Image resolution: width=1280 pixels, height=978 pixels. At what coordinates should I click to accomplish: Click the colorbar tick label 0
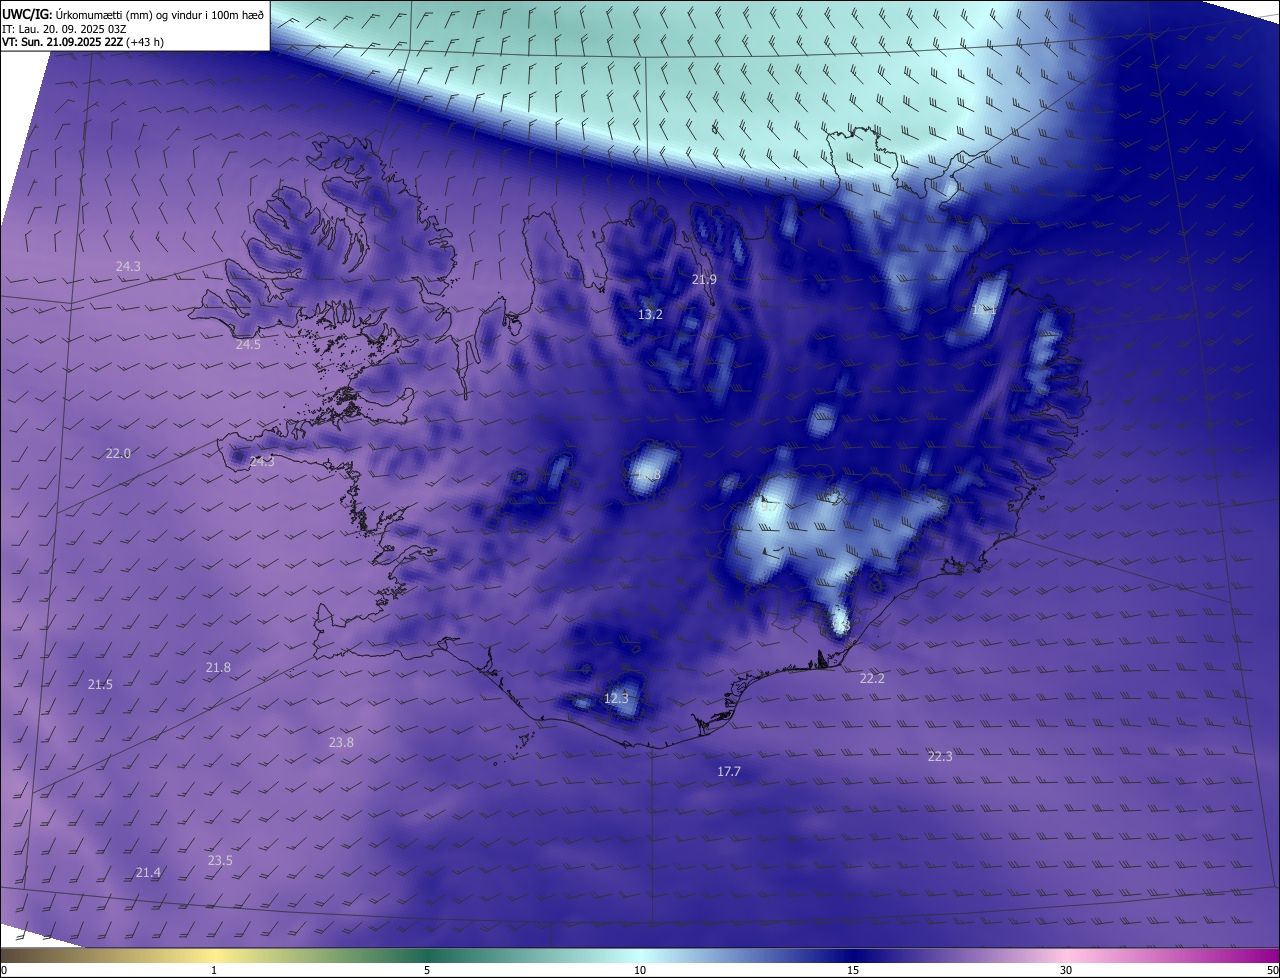pyautogui.click(x=4, y=970)
